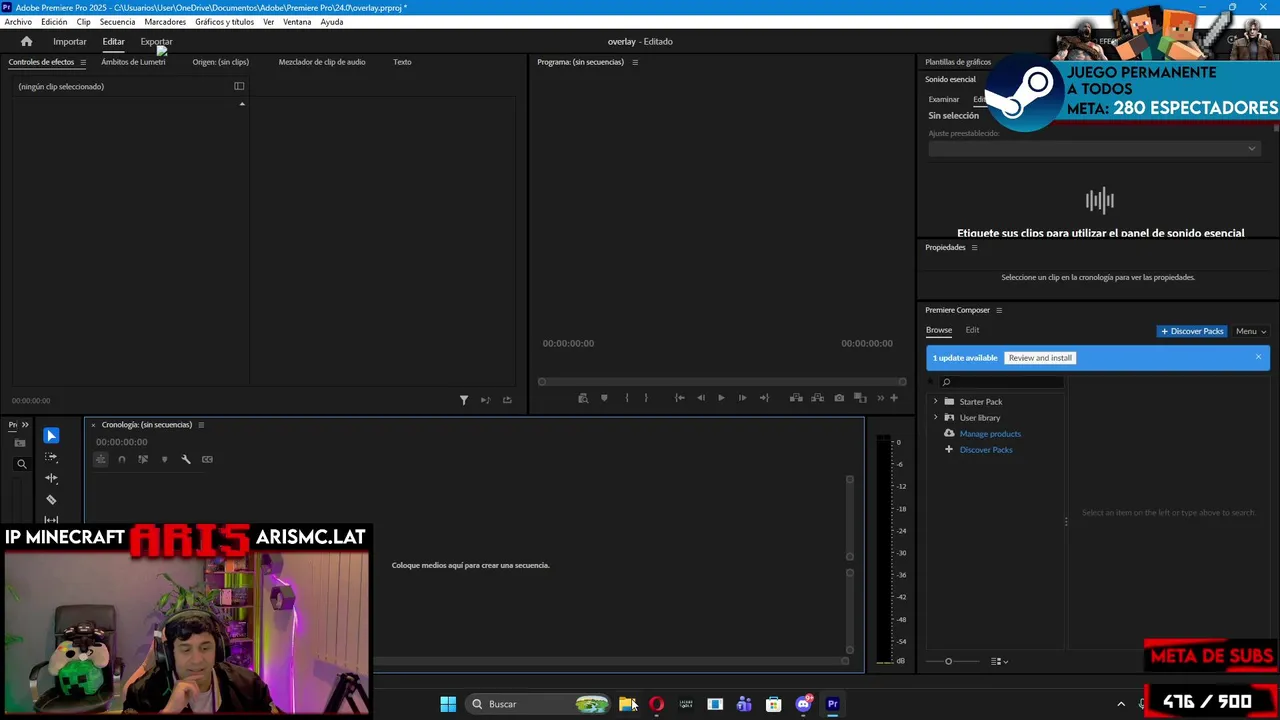The height and width of the screenshot is (720, 1280).
Task: Open the Manage products link
Action: click(x=990, y=434)
